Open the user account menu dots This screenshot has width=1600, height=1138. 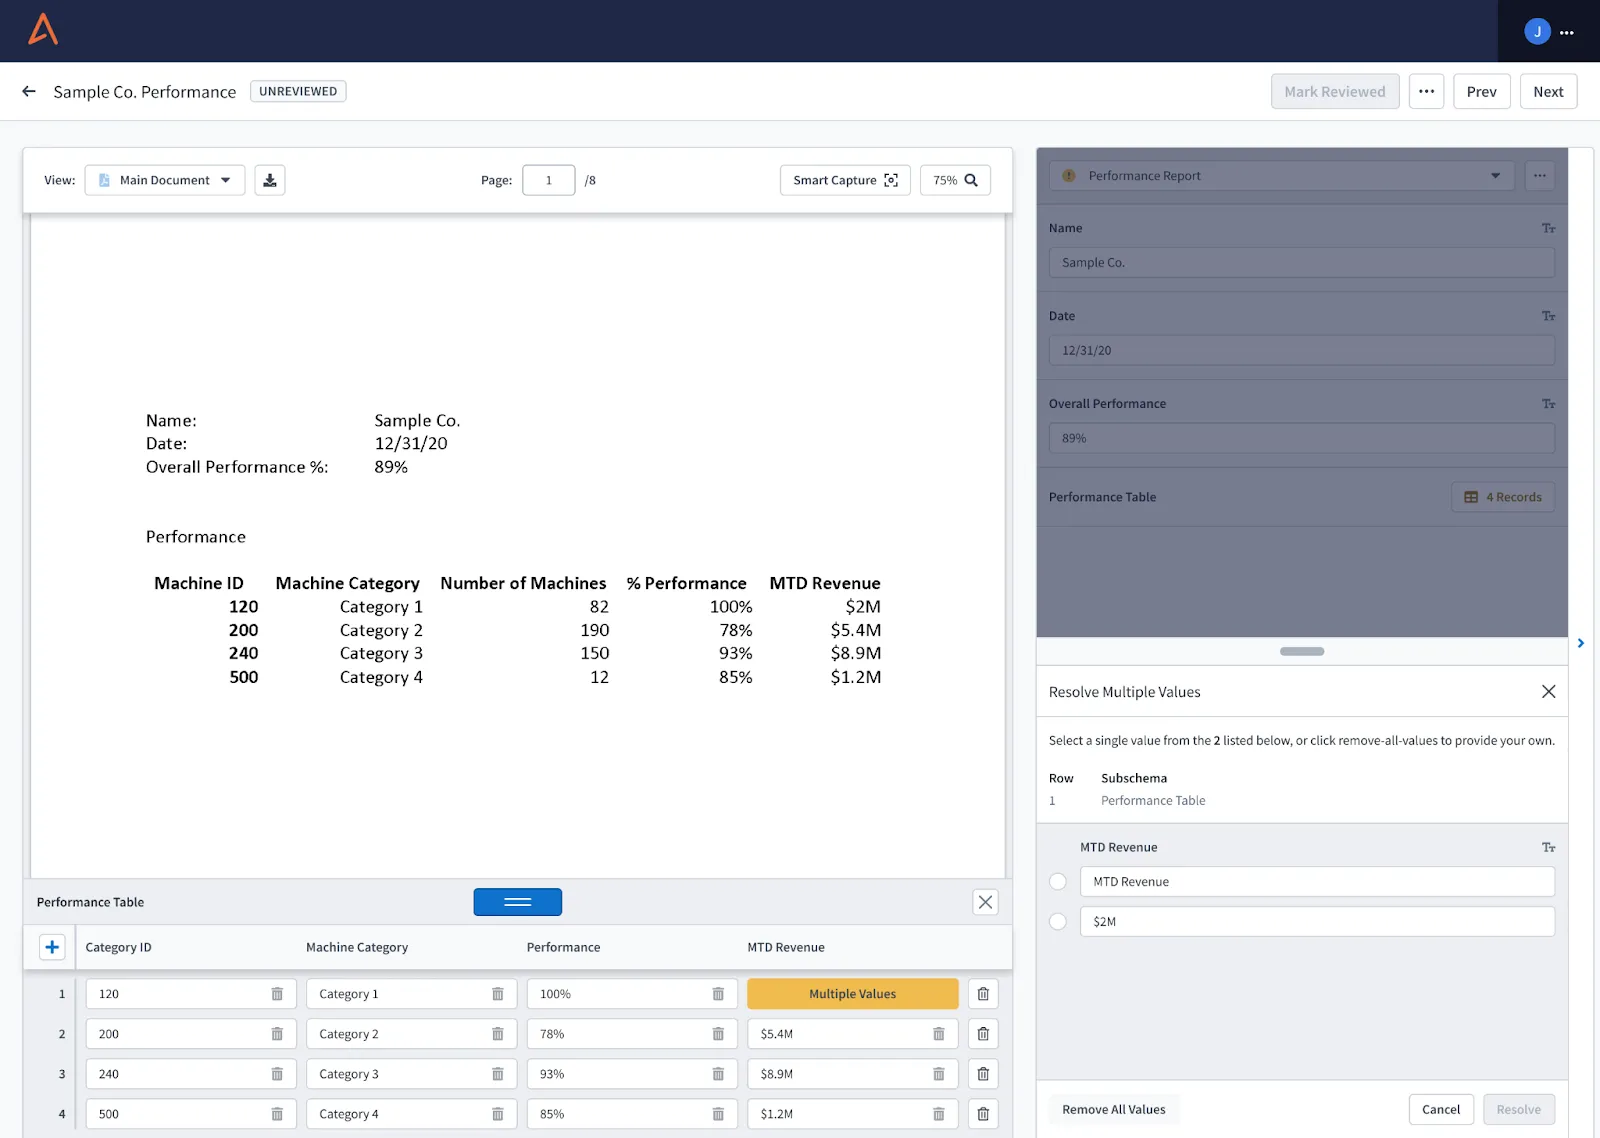tap(1567, 32)
